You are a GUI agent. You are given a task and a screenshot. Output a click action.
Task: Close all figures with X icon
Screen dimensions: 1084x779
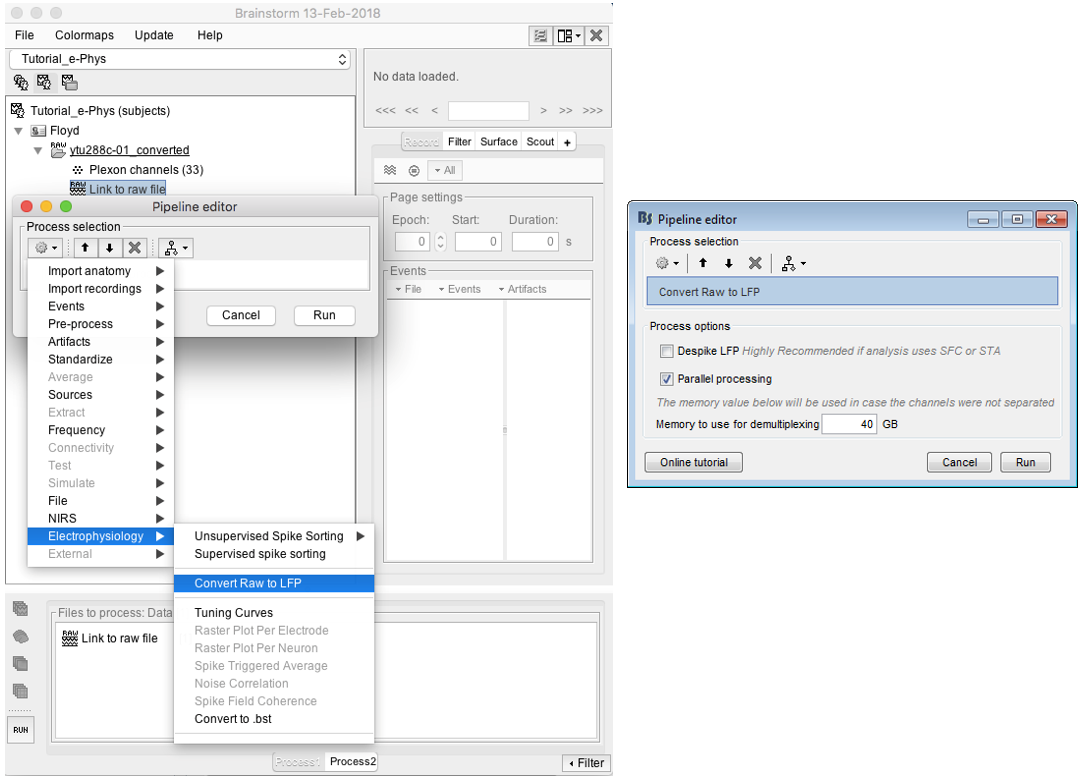[596, 36]
